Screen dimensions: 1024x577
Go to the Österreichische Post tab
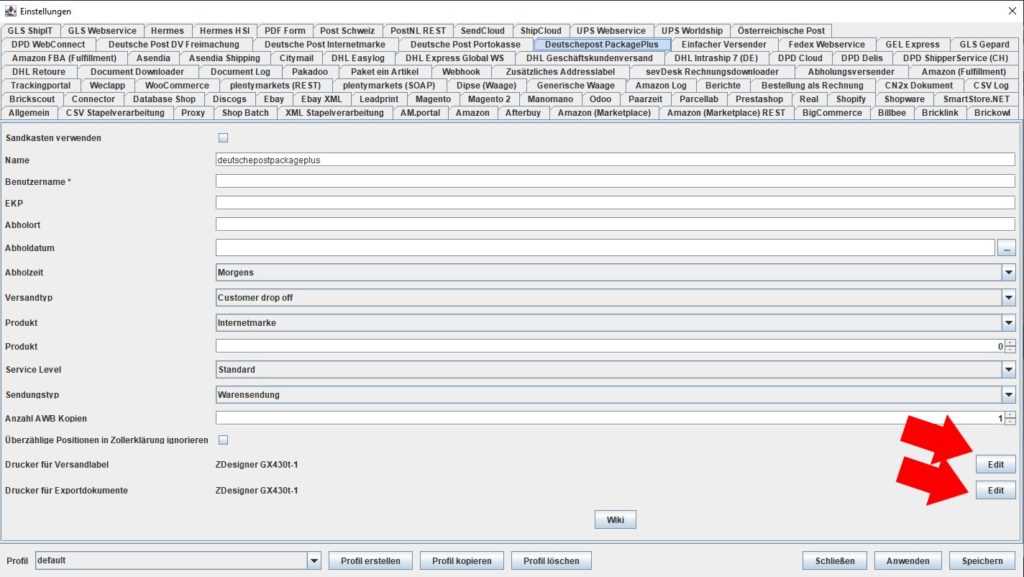tap(781, 31)
